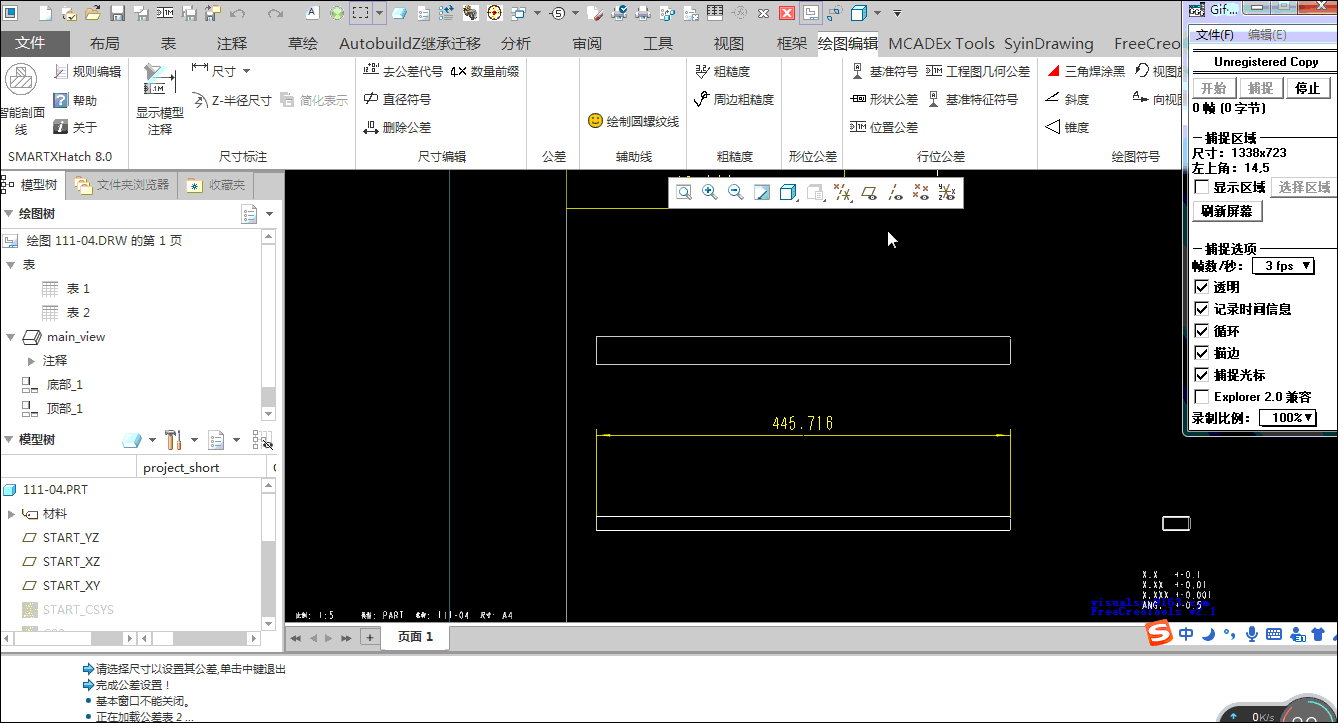Screen dimensions: 1338x723
Task: Click the Open folder icon in quick access toolbar
Action: [x=93, y=13]
